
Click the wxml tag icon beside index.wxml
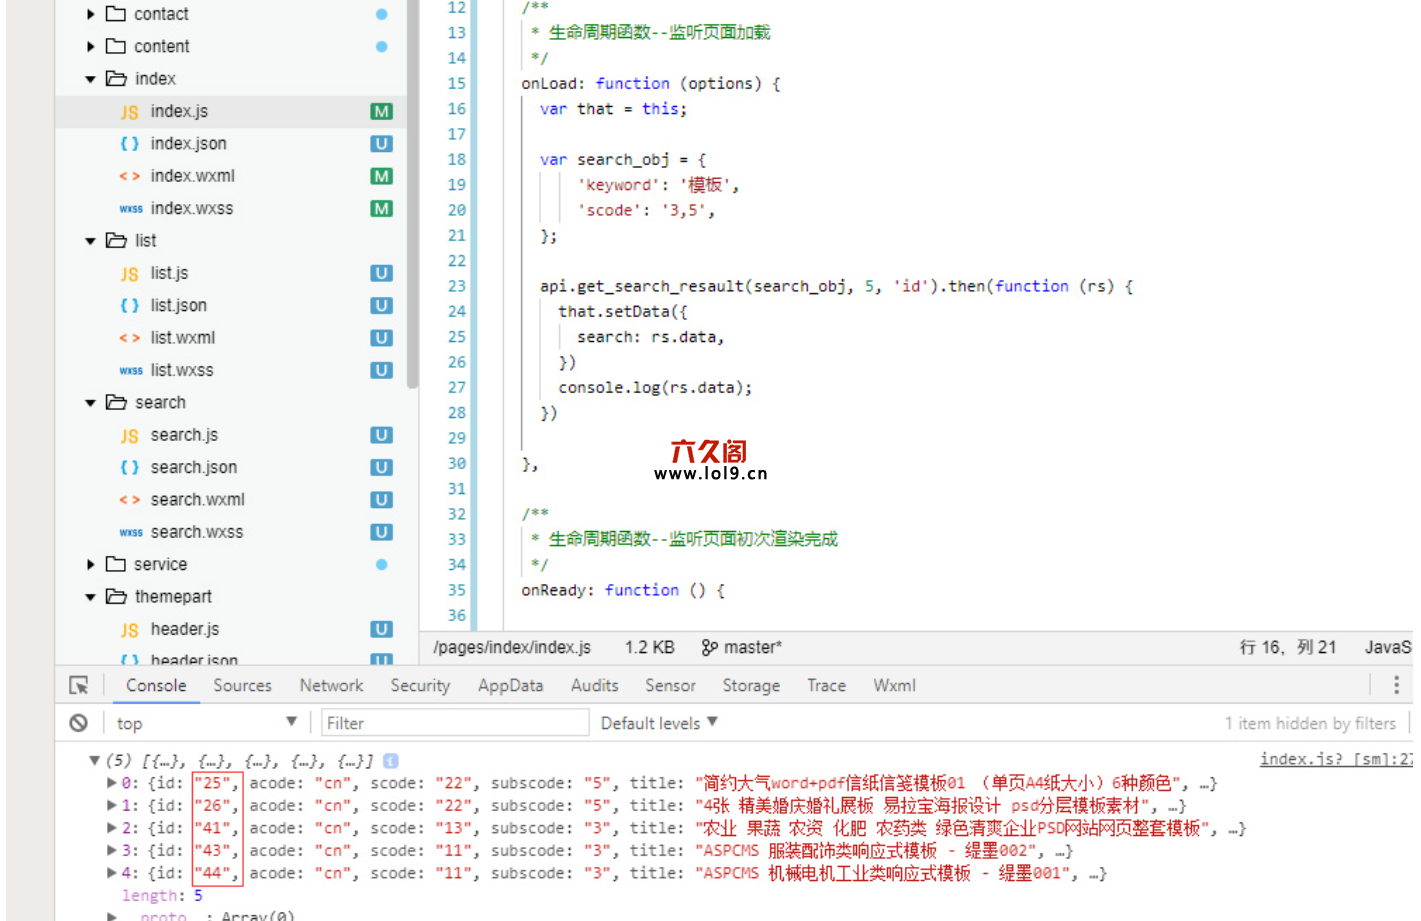point(130,176)
